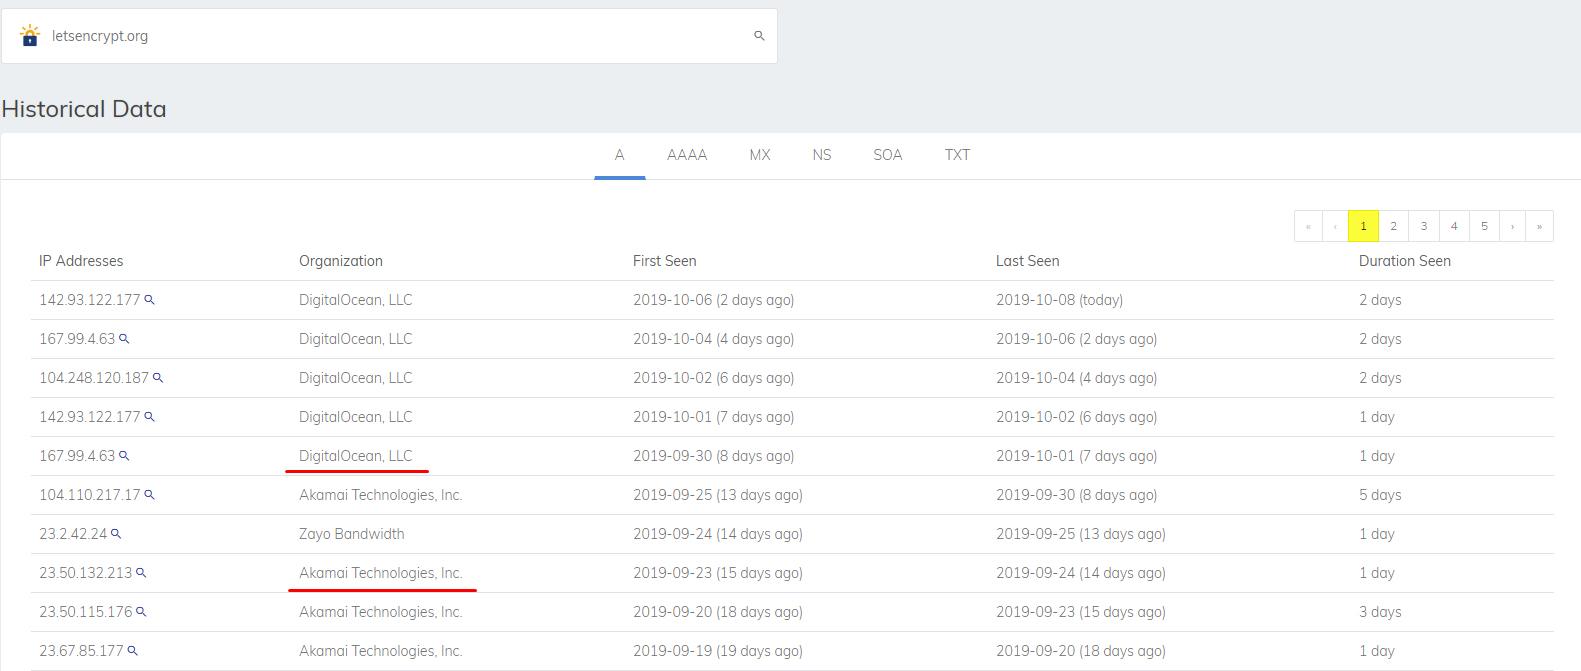
Task: Open IP address 23.50.115.176
Action: coord(86,612)
